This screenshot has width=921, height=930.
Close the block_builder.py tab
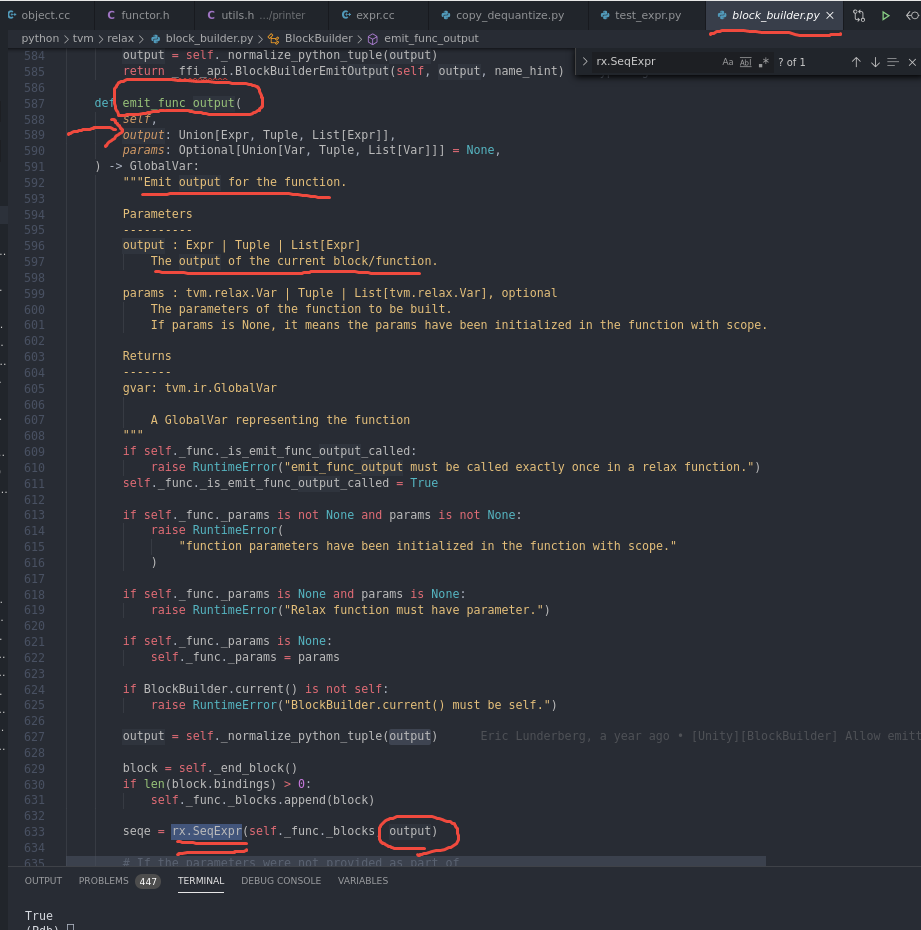click(830, 15)
